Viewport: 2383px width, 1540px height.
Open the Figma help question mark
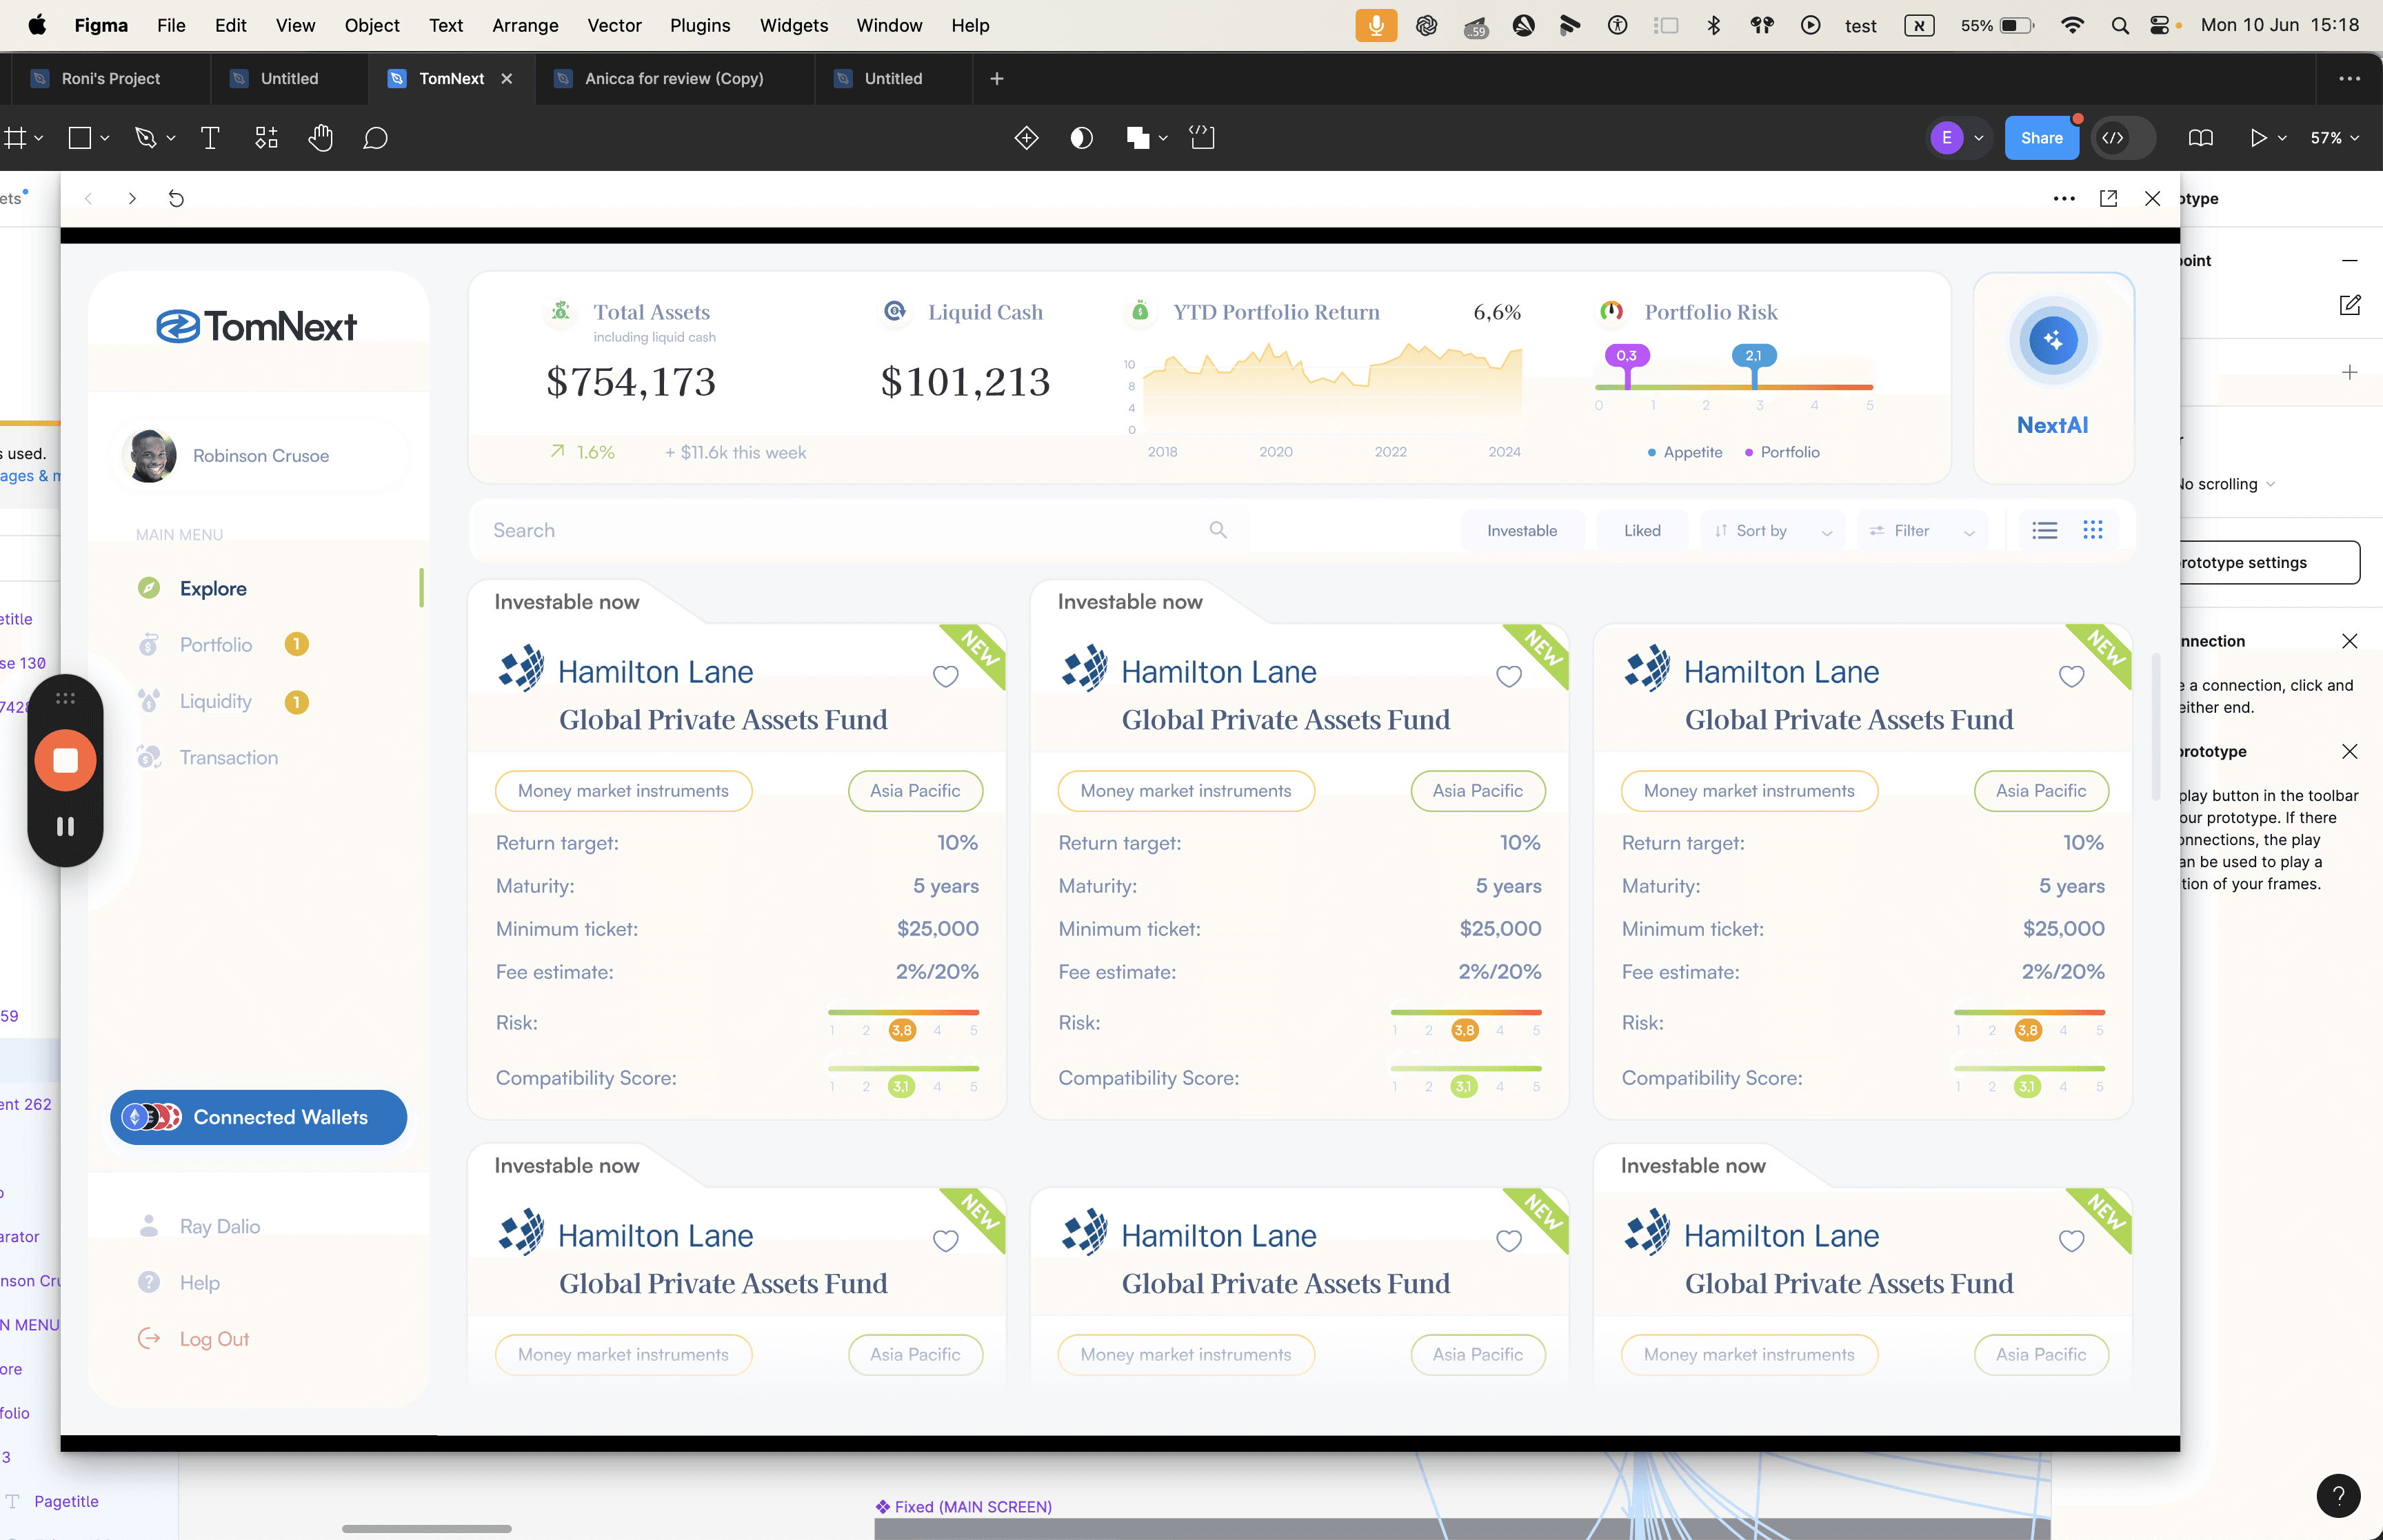(x=2338, y=1496)
